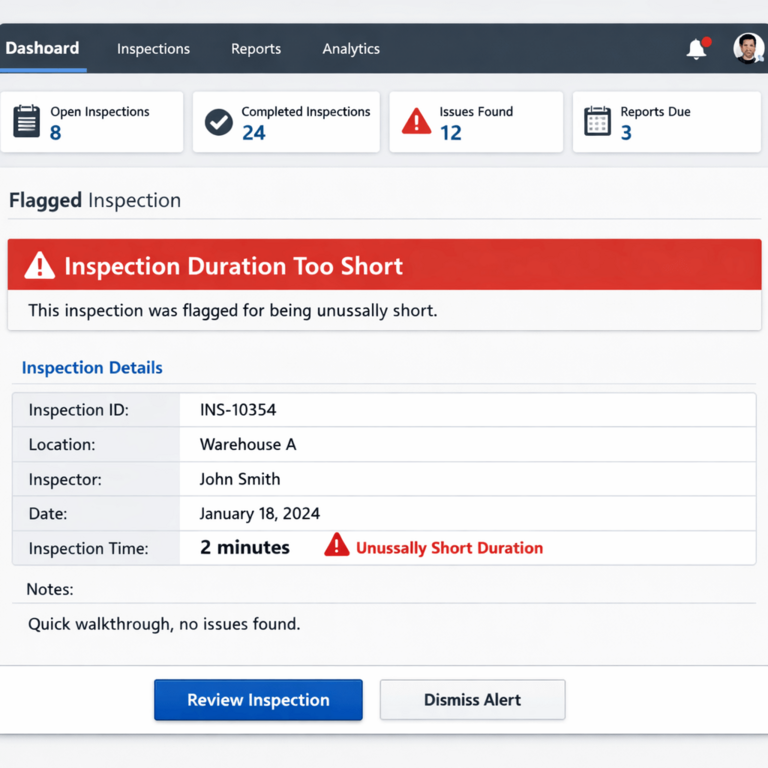The image size is (768, 768).
Task: Click the Flagged Inspection heading
Action: pos(95,200)
